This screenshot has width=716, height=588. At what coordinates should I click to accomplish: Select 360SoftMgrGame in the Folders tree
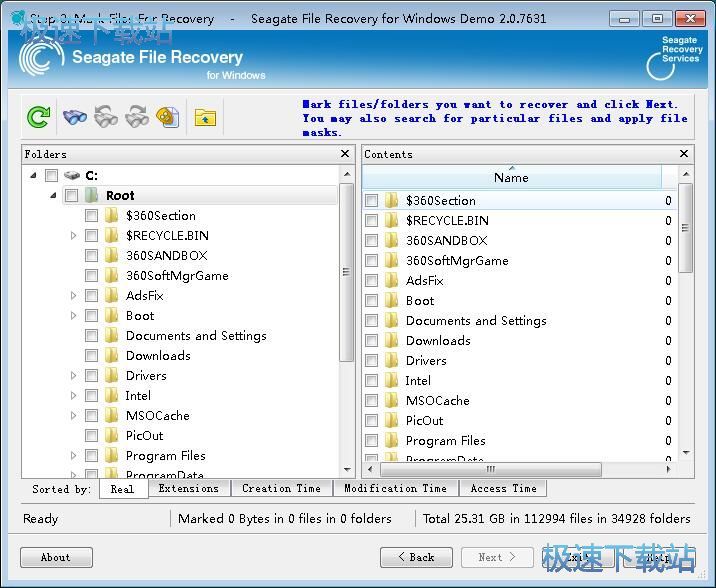(177, 275)
